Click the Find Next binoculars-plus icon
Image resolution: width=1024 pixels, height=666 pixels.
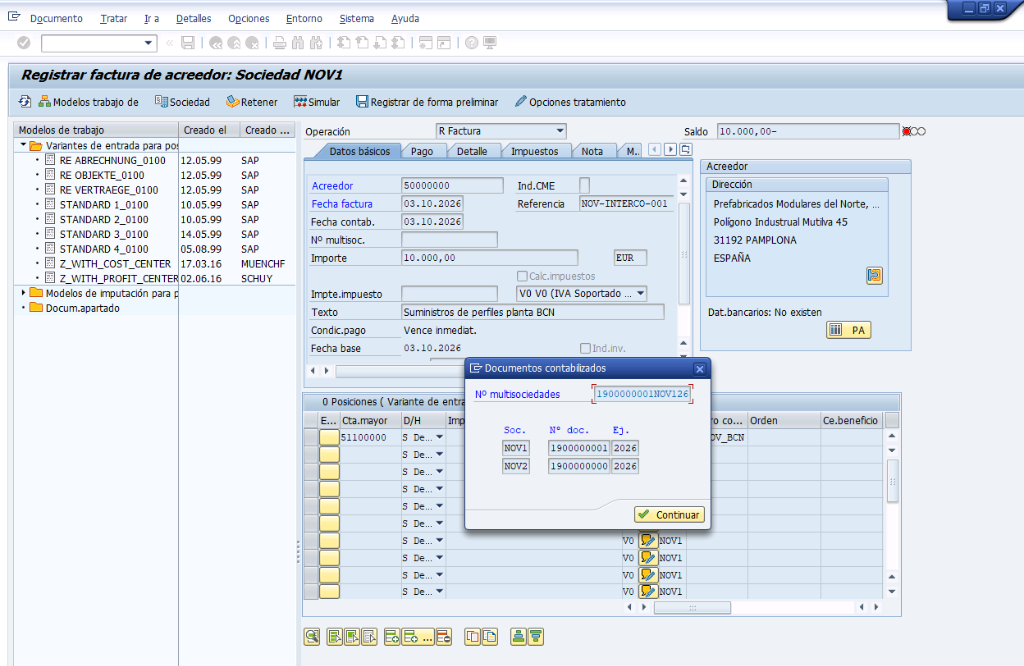(316, 43)
